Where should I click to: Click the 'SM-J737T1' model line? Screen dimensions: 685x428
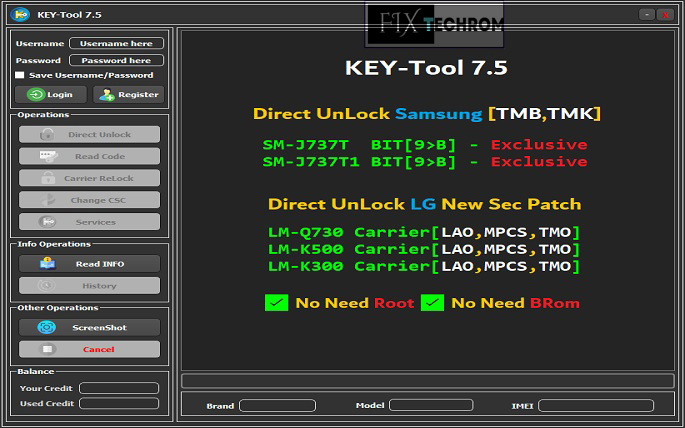click(x=425, y=162)
